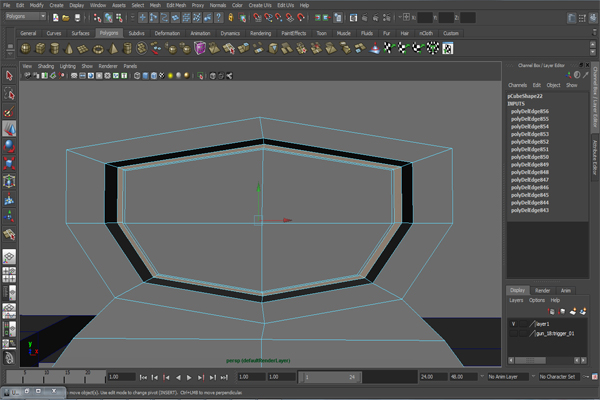Open Channels menu in Channel Box
Screen dimensions: 600x400
click(517, 85)
